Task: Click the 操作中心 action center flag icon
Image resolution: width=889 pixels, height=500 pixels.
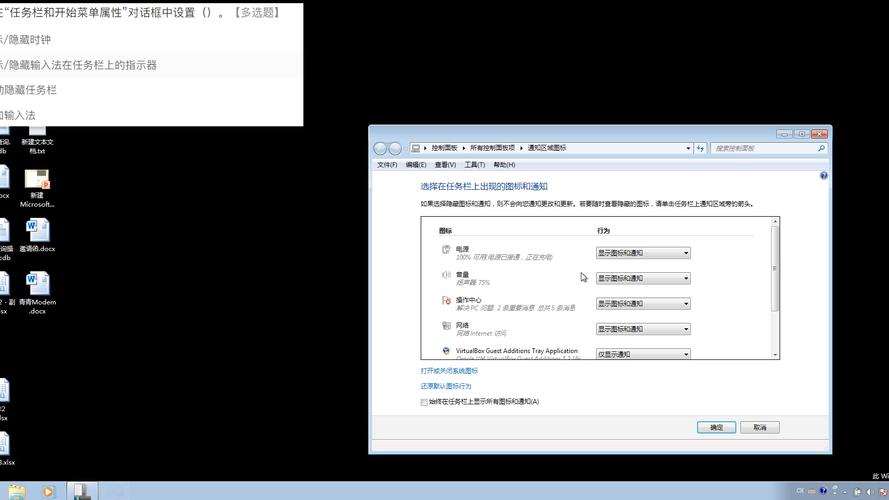Action: click(446, 300)
